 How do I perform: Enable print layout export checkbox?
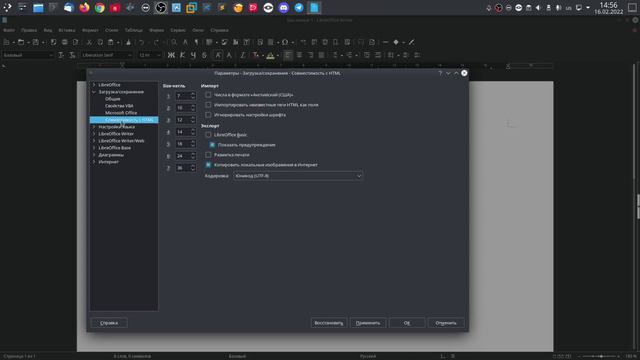(x=208, y=155)
